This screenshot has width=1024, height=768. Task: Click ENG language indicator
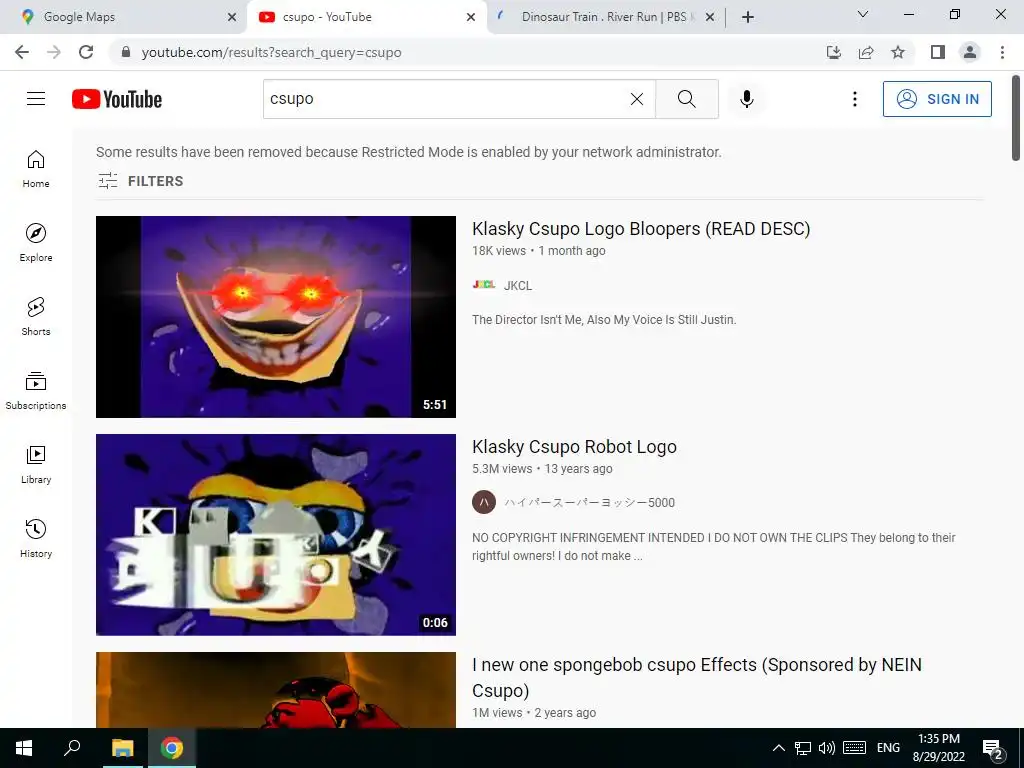pos(888,748)
